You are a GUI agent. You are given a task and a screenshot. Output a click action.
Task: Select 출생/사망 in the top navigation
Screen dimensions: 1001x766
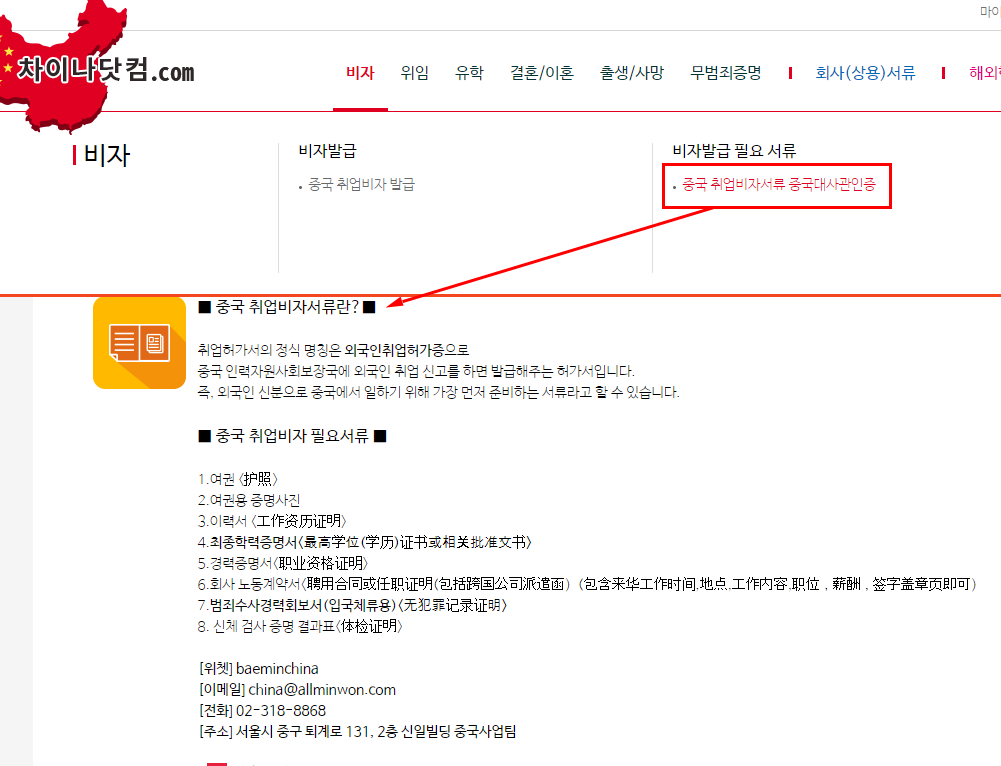point(632,73)
